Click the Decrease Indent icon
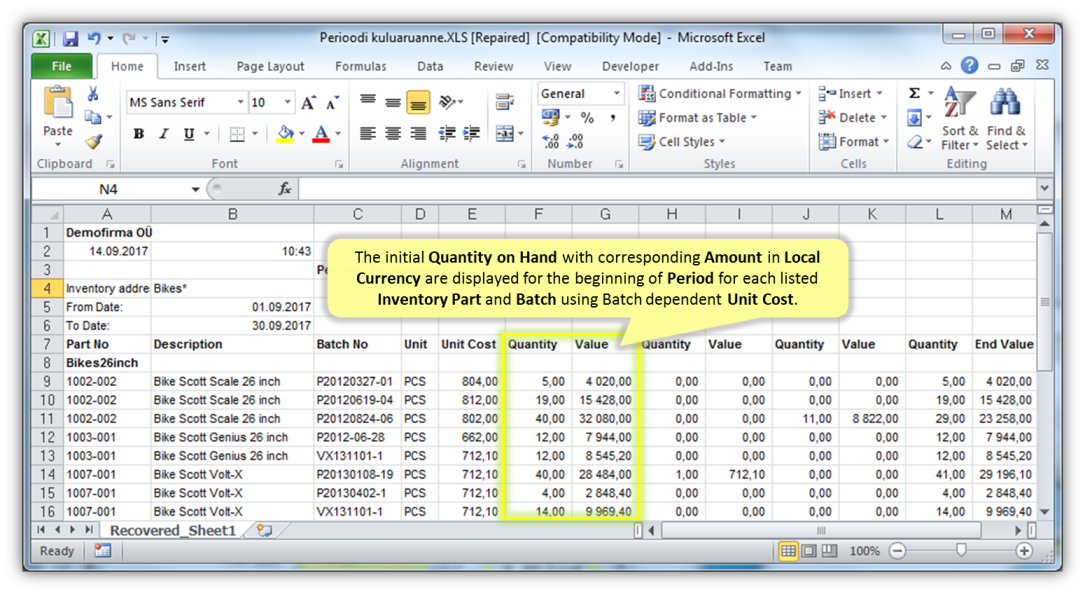The width and height of the screenshot is (1085, 594). click(447, 134)
